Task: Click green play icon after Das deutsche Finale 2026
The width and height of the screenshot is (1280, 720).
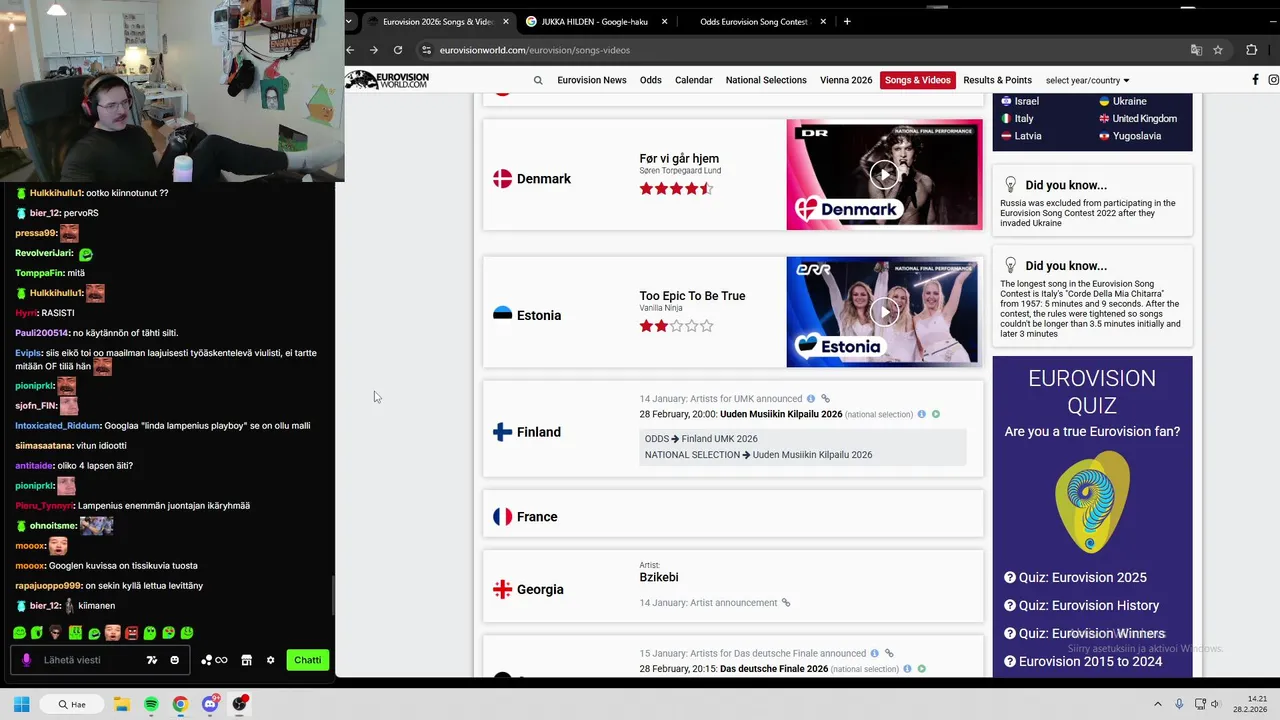Action: pyautogui.click(x=922, y=669)
